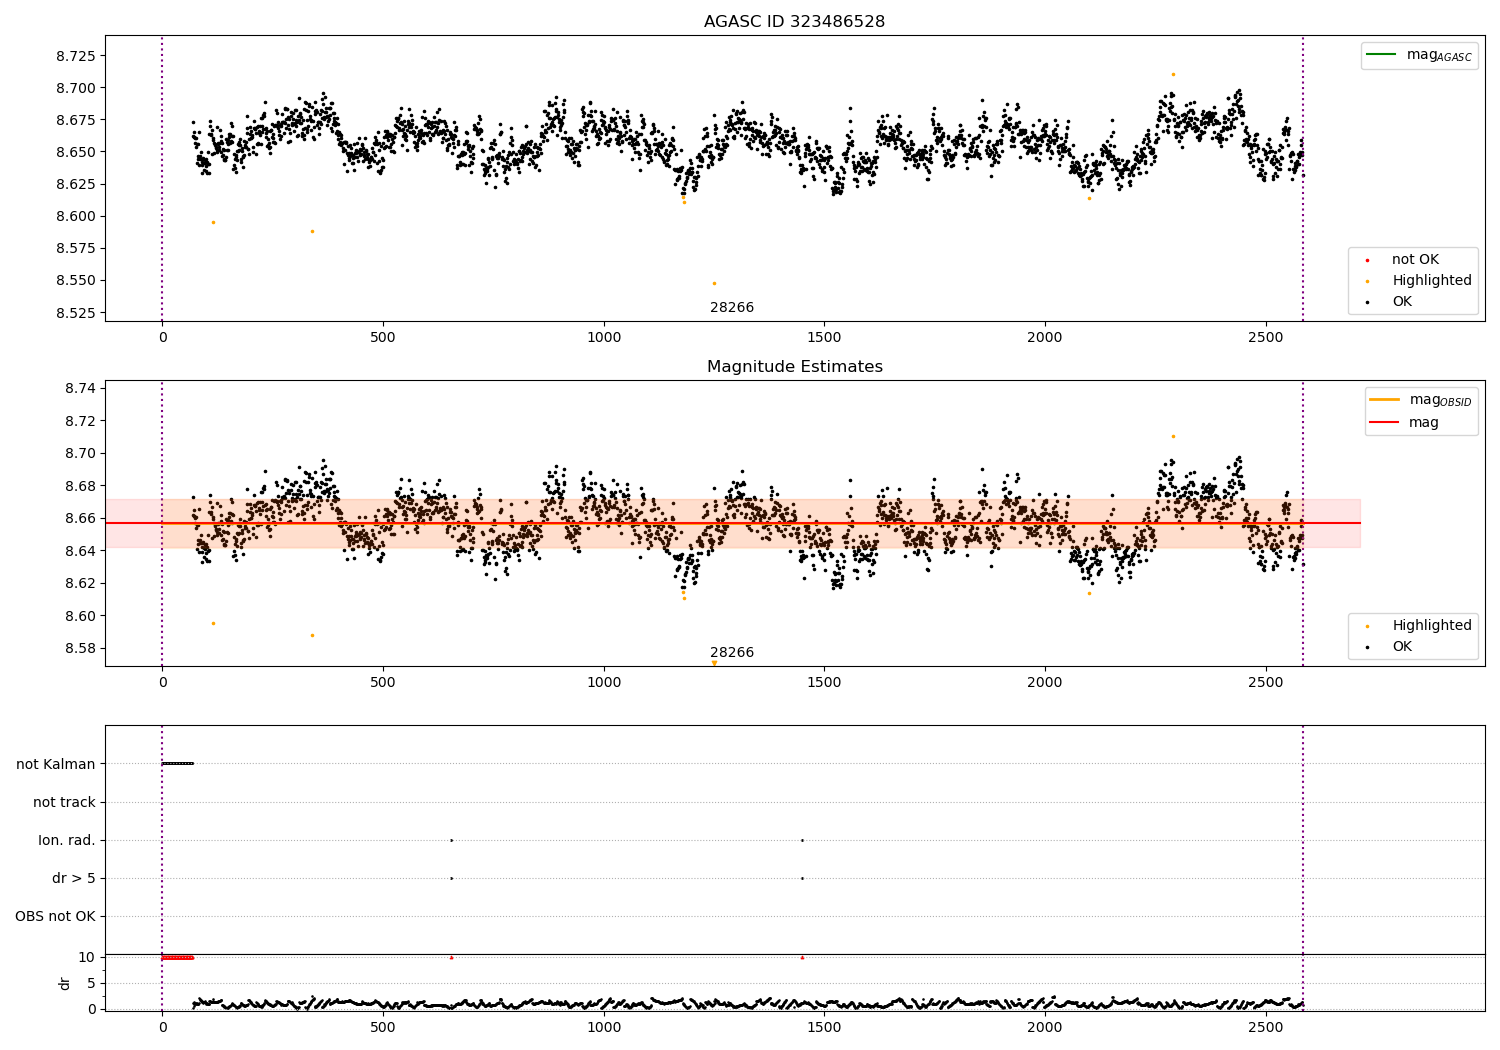1500x1050 pixels.
Task: Click the "Ion. rad." axis label
Action: (x=66, y=840)
